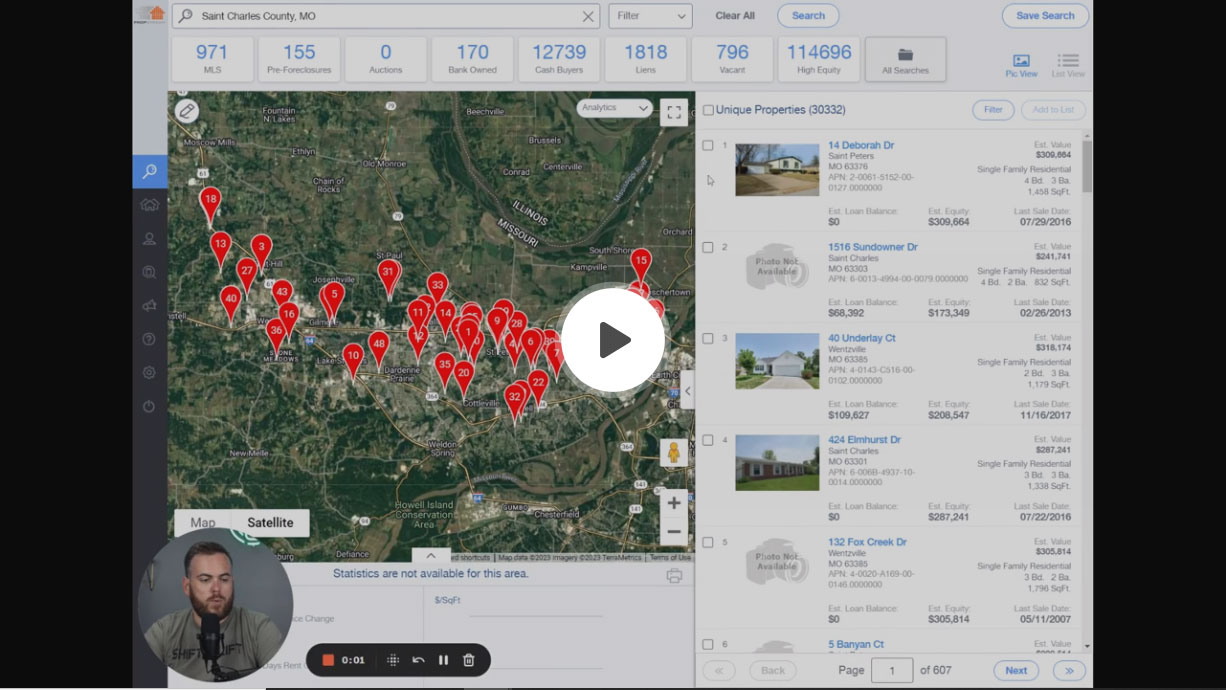
Task: Zoom out on the map
Action: (674, 532)
